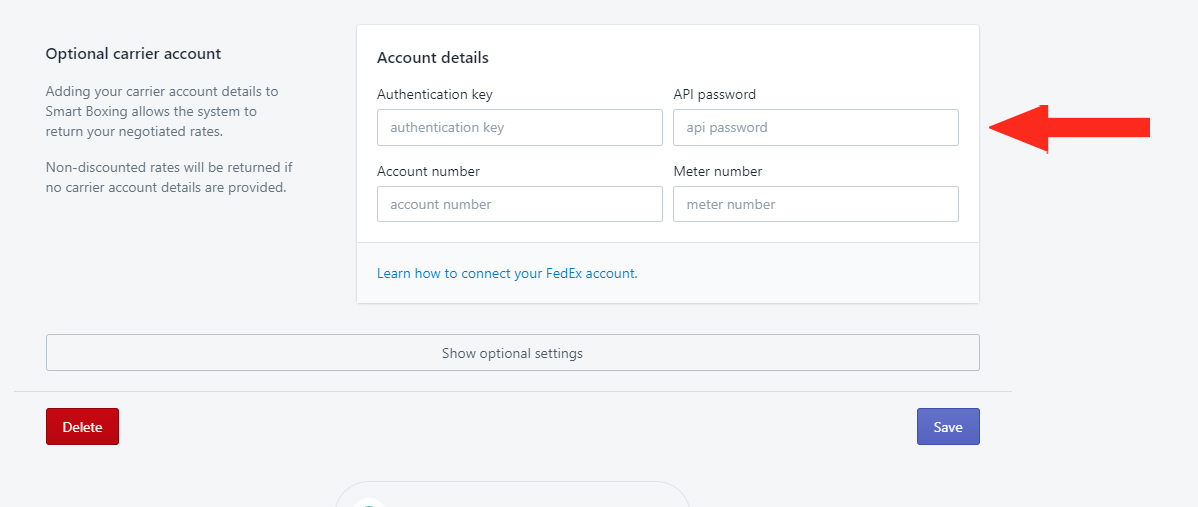Click the red arrow annotation graphic

point(1069,128)
